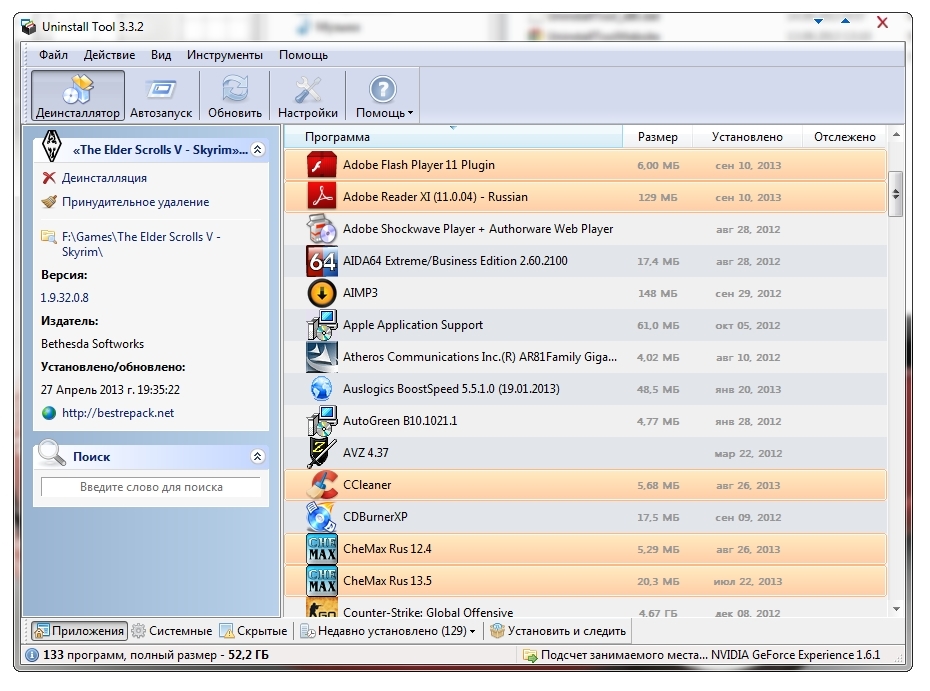
Task: Sort by the Установлено column header
Action: [x=747, y=137]
